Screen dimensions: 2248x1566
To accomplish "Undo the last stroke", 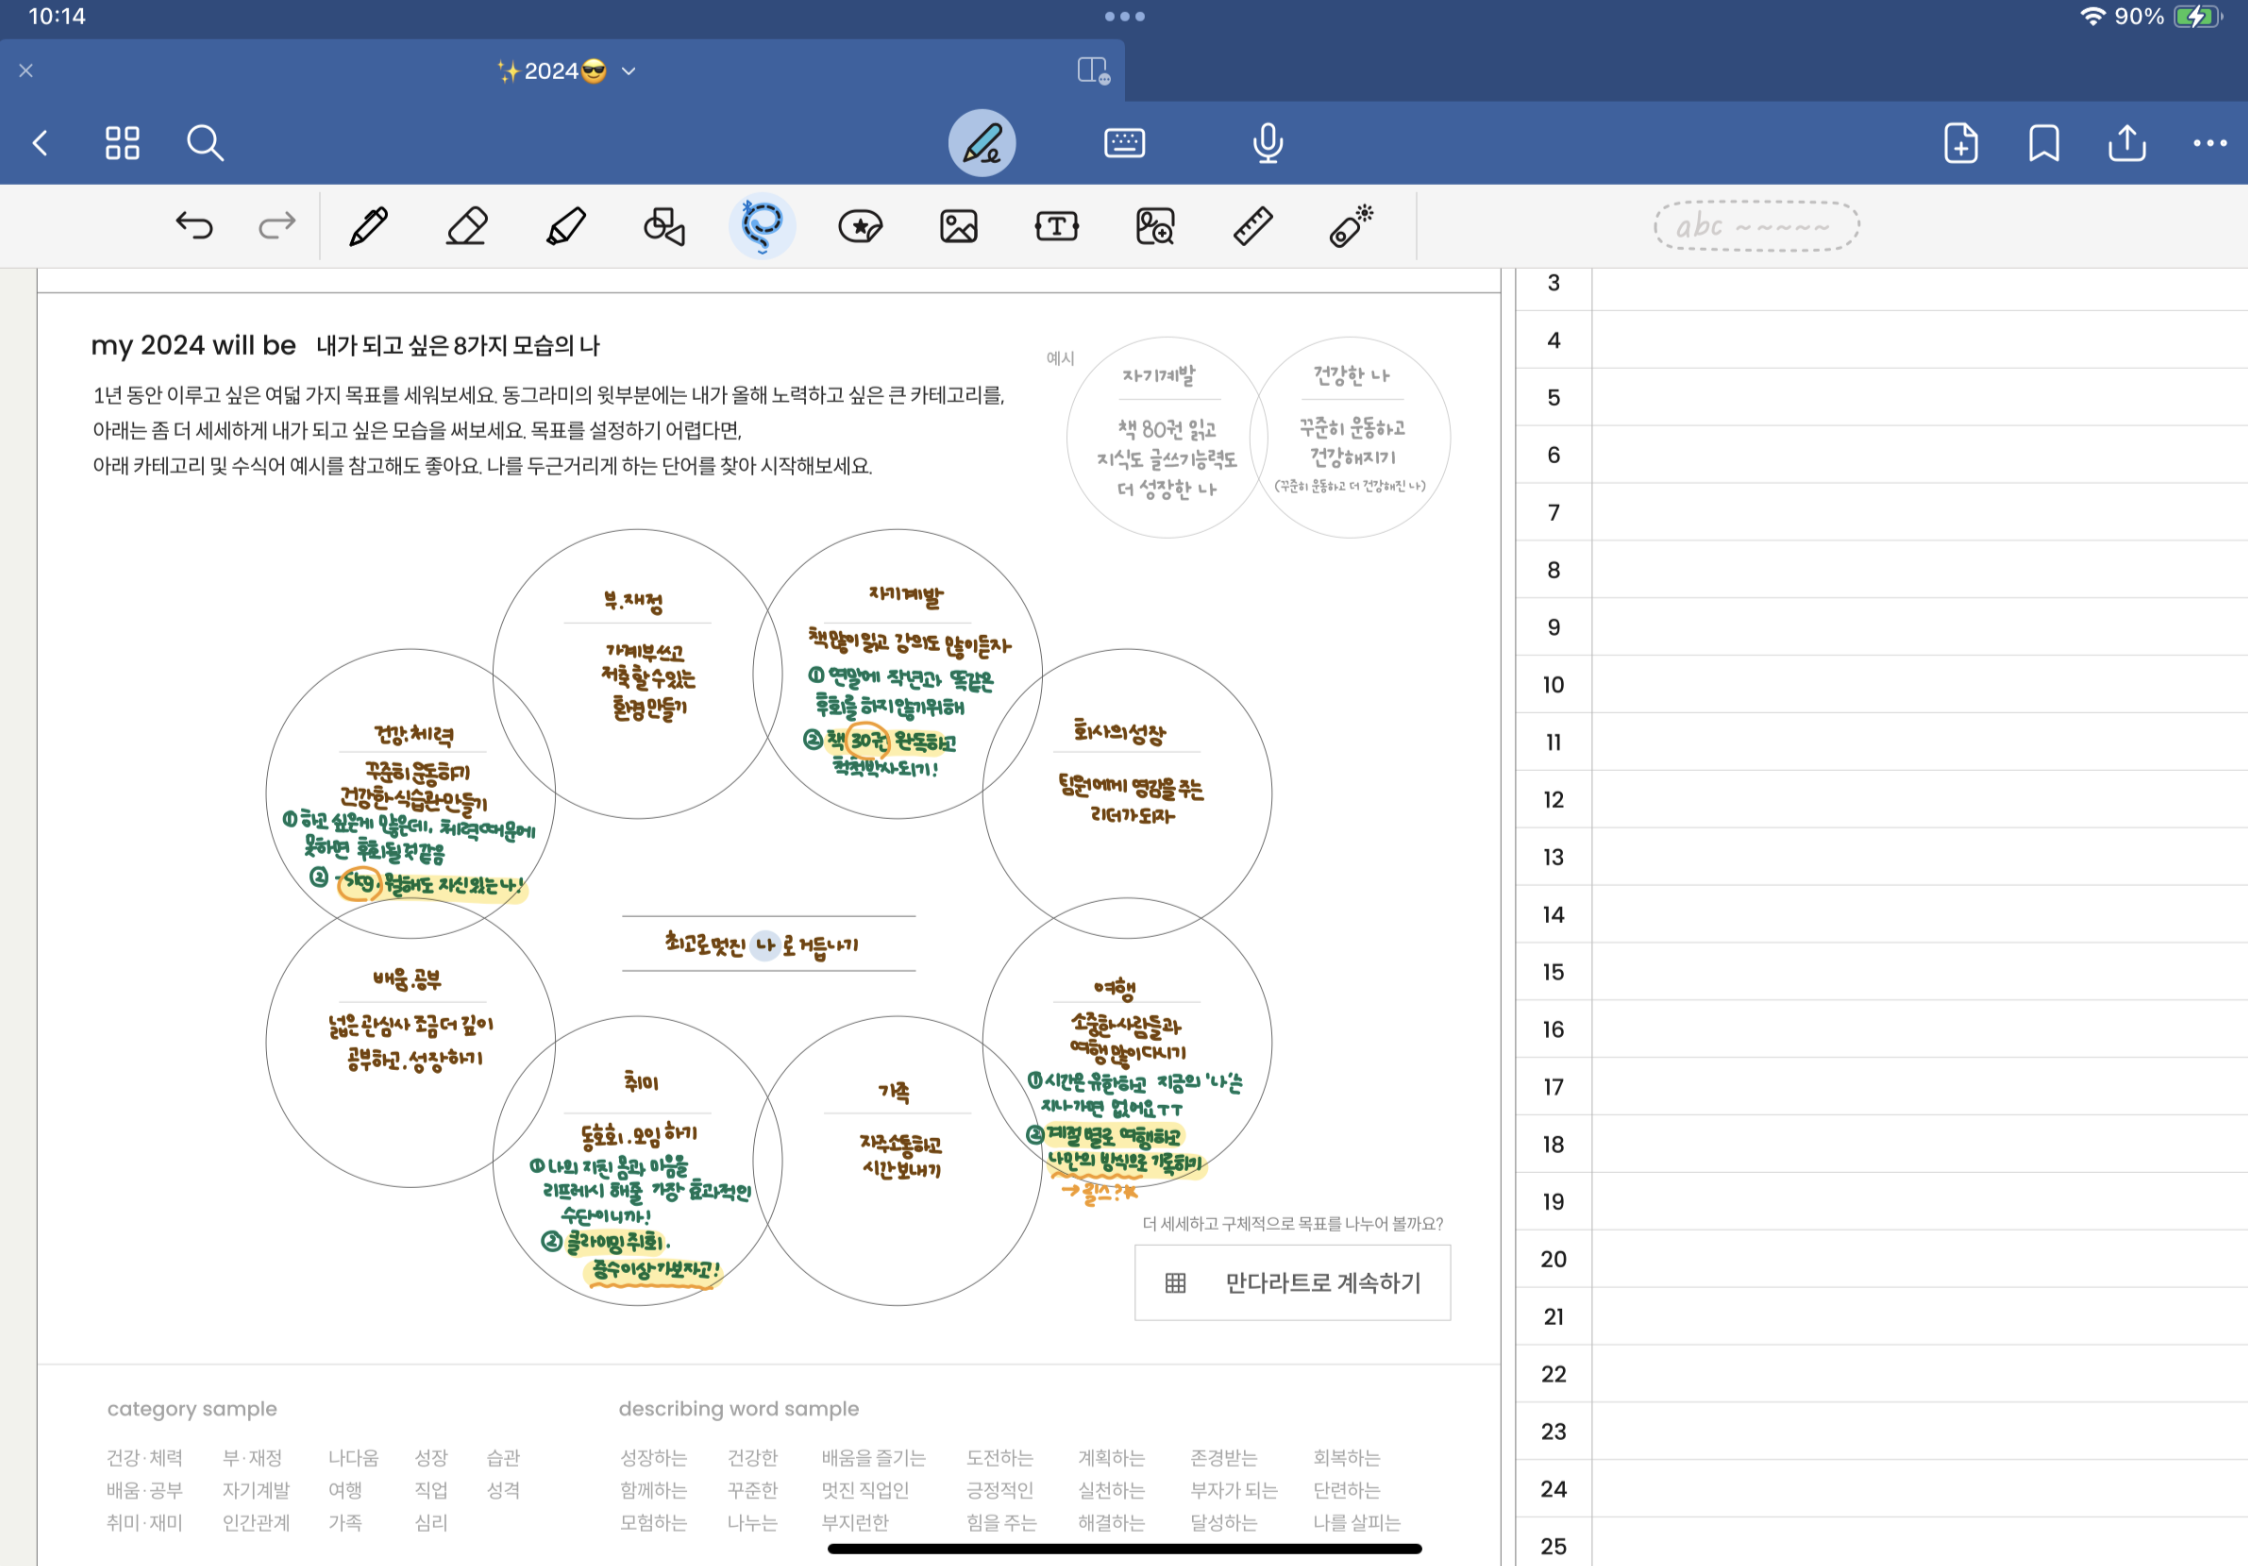I will 194,226.
